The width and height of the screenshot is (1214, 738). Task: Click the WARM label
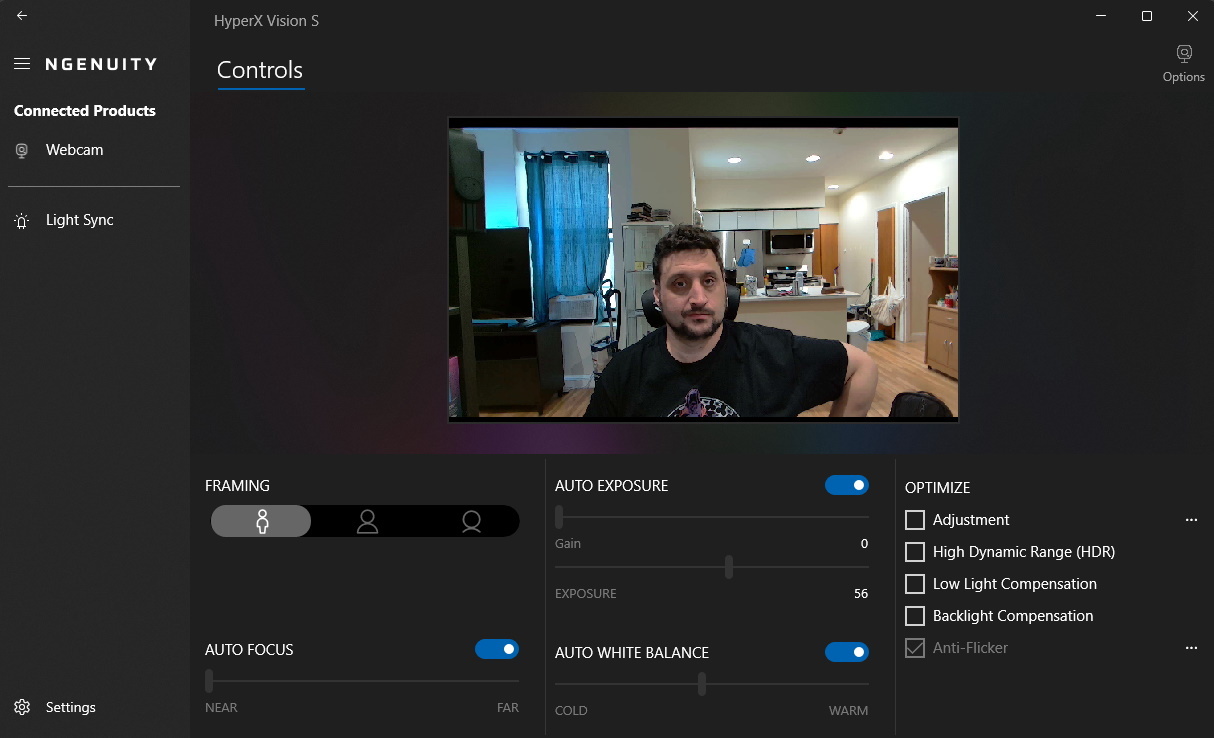[x=848, y=711]
